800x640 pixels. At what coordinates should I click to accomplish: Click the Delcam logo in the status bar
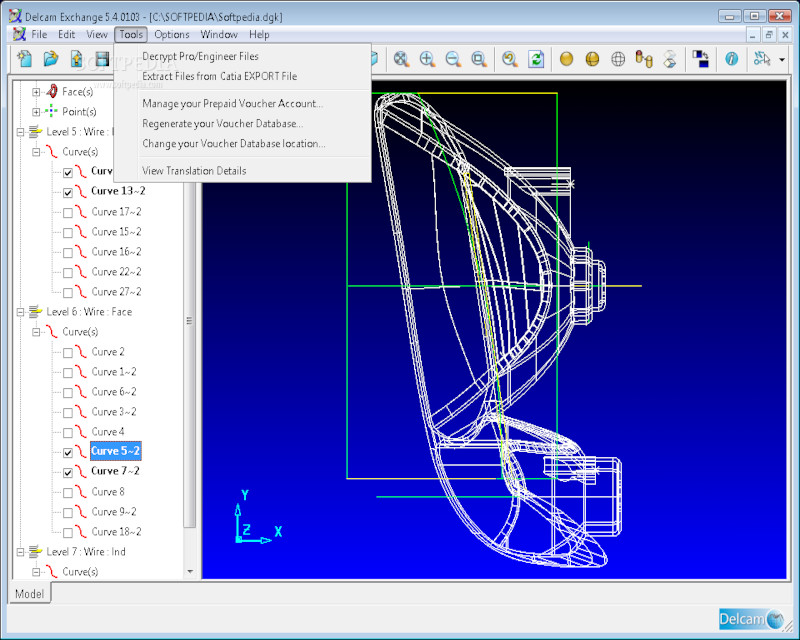[x=751, y=619]
